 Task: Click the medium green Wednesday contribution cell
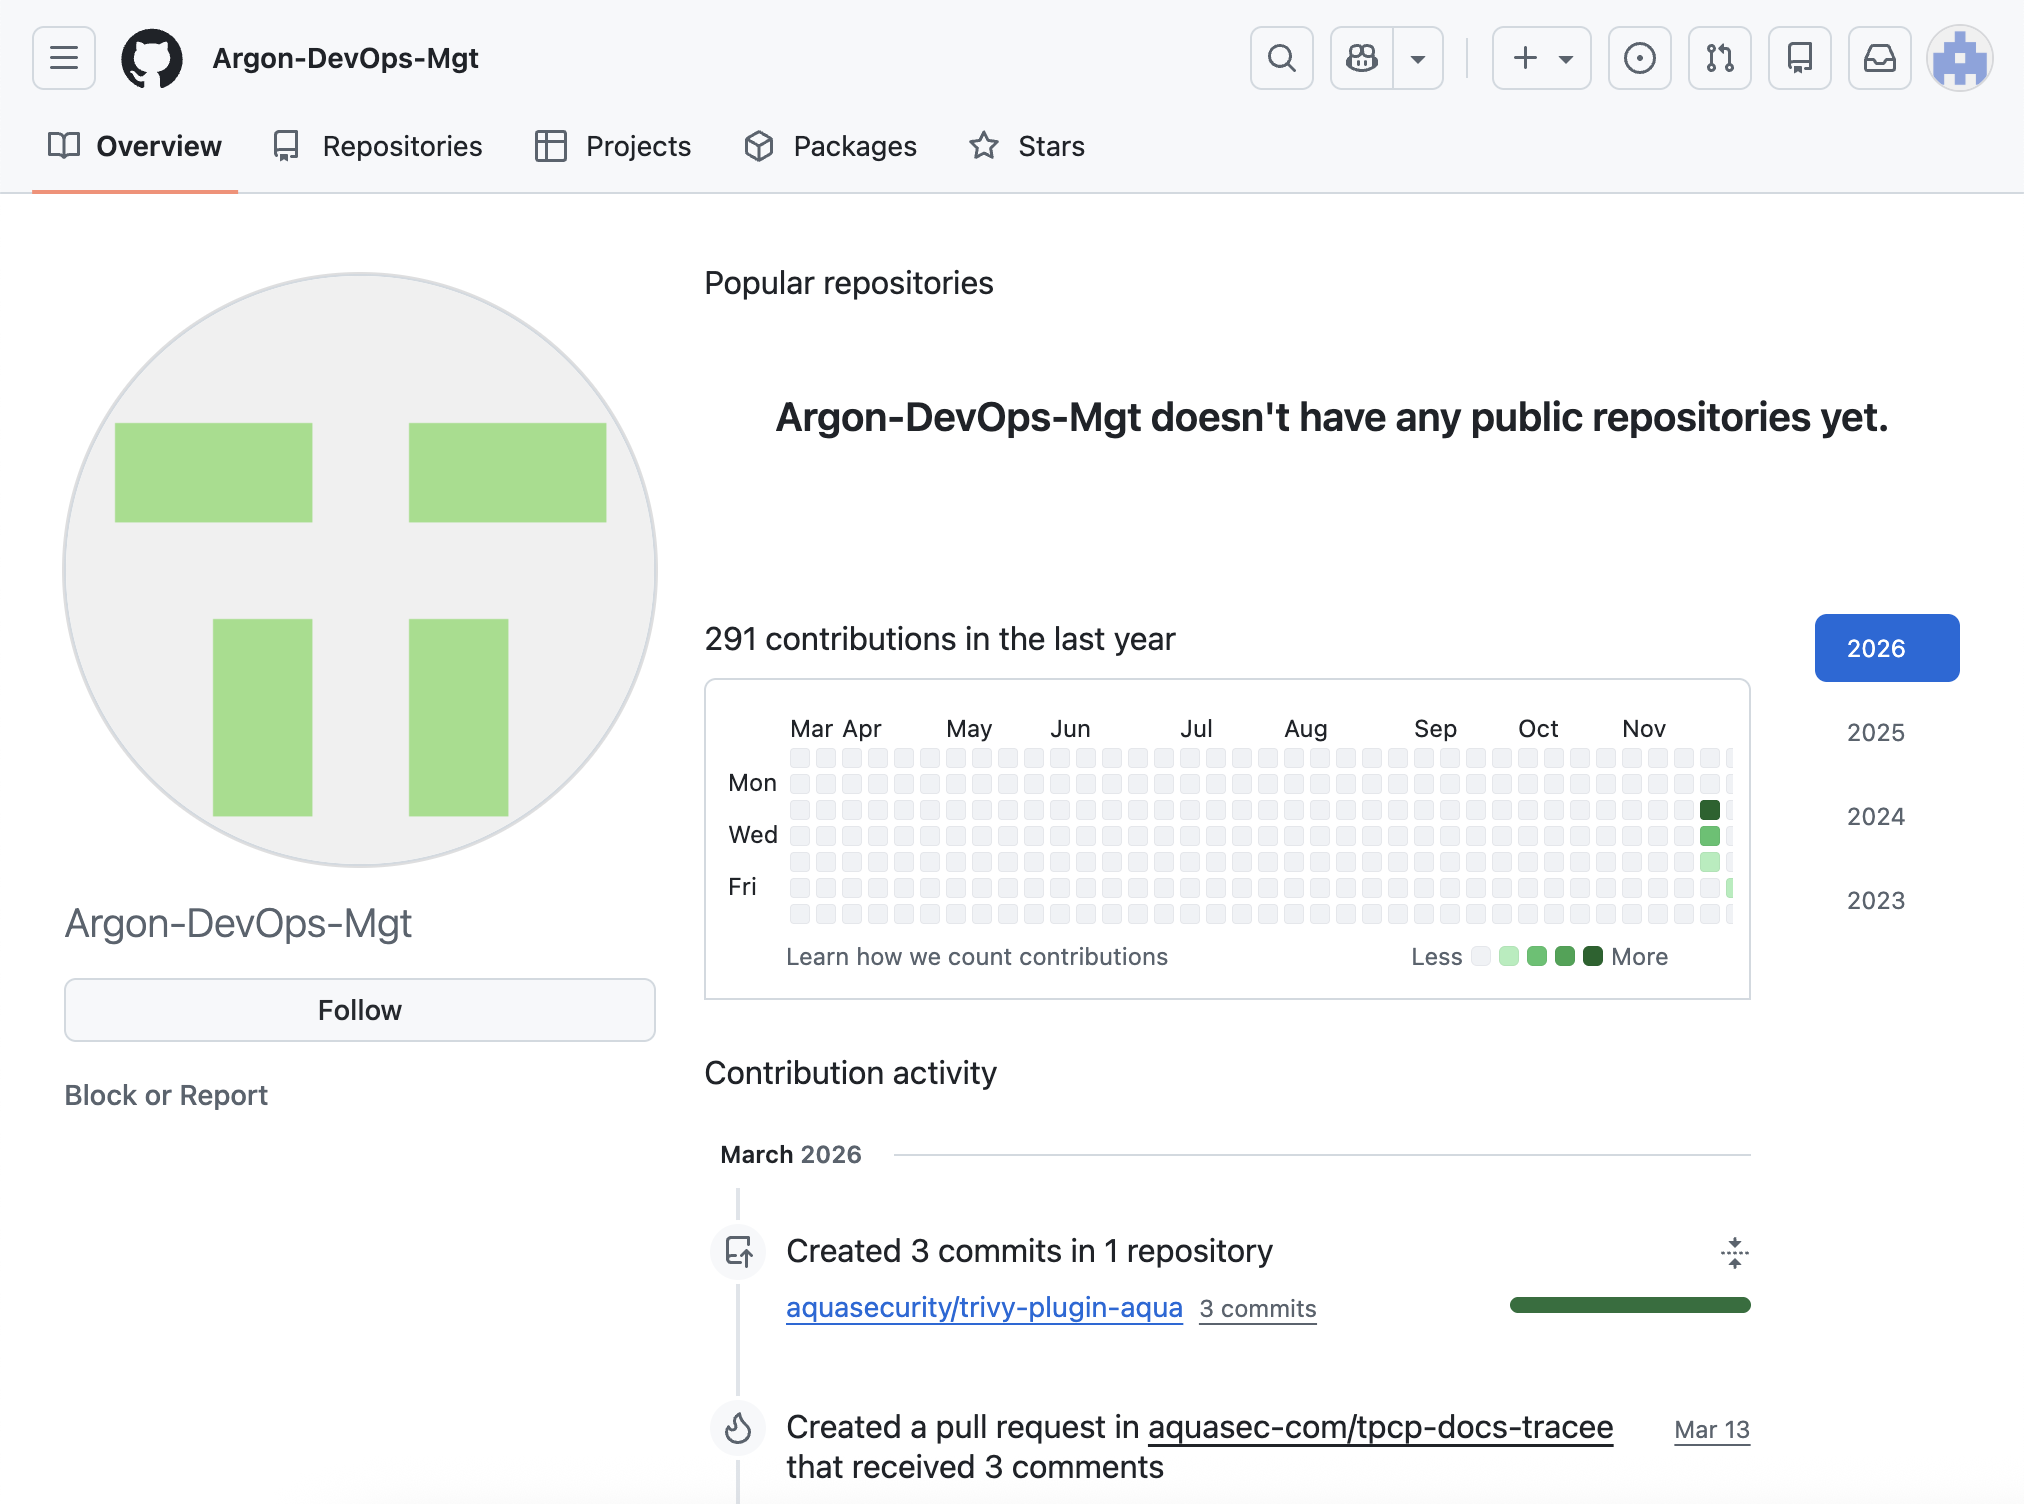pyautogui.click(x=1710, y=836)
